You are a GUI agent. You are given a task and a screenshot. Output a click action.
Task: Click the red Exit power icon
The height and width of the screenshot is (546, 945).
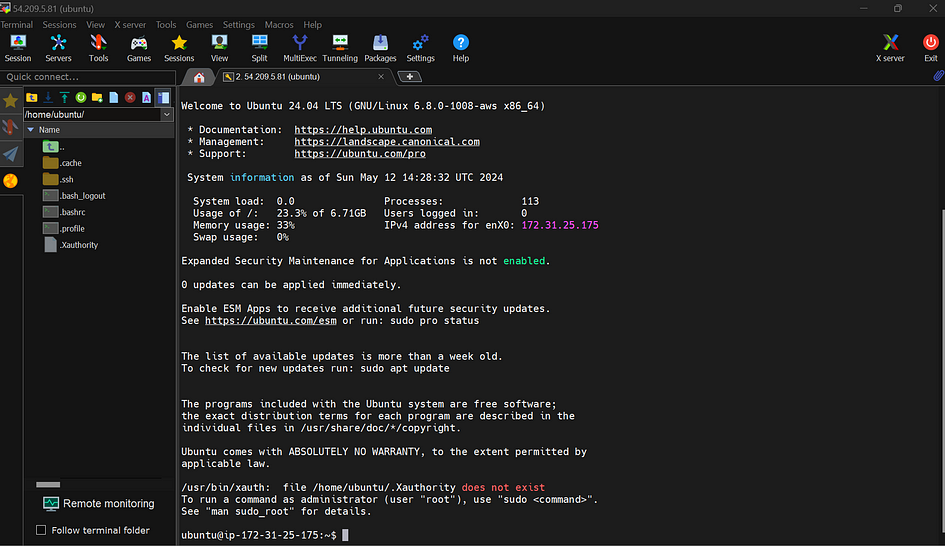[x=931, y=48]
